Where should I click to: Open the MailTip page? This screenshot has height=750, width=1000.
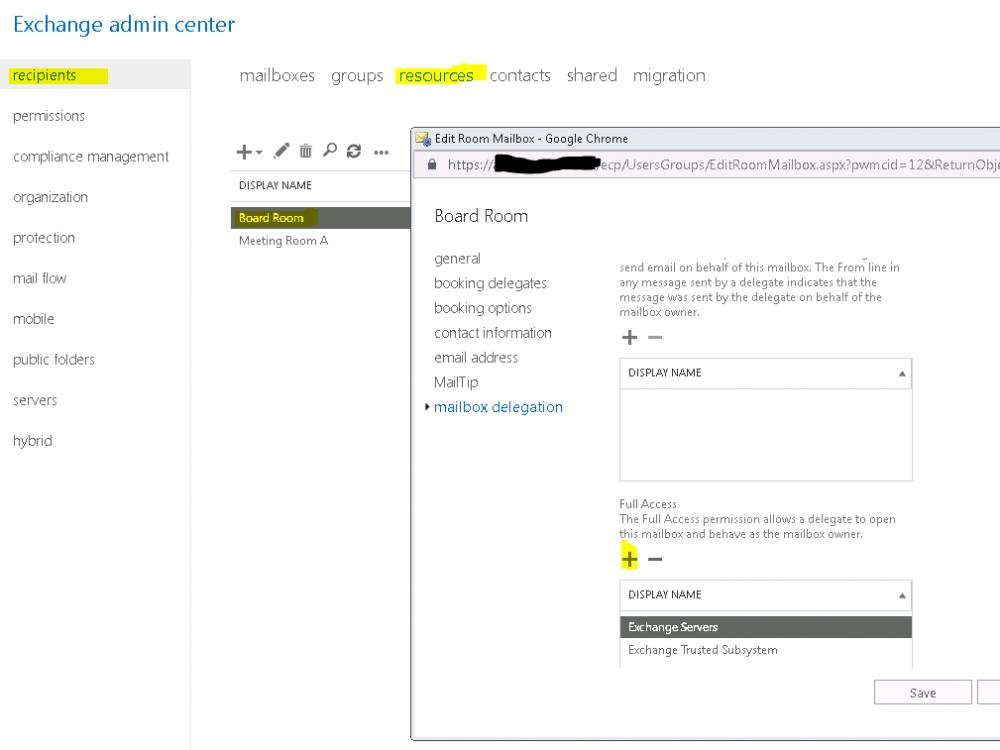point(456,383)
